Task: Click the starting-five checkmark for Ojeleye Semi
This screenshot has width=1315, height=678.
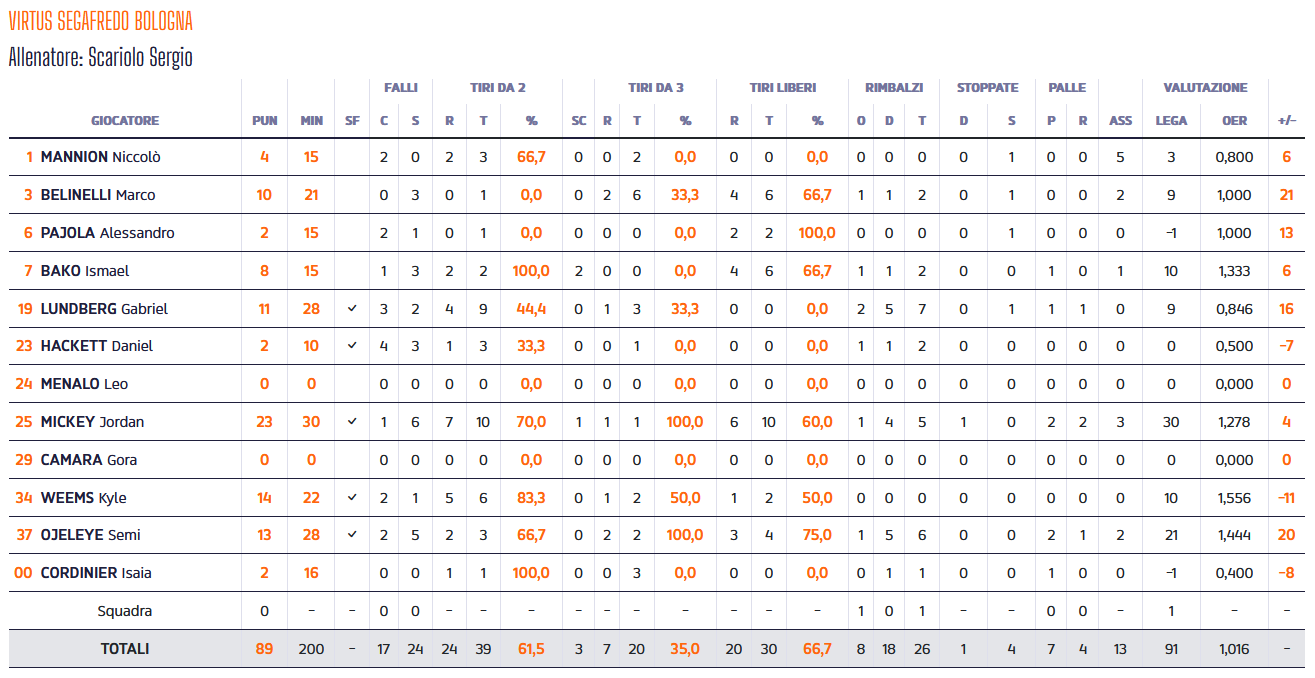Action: coord(351,535)
